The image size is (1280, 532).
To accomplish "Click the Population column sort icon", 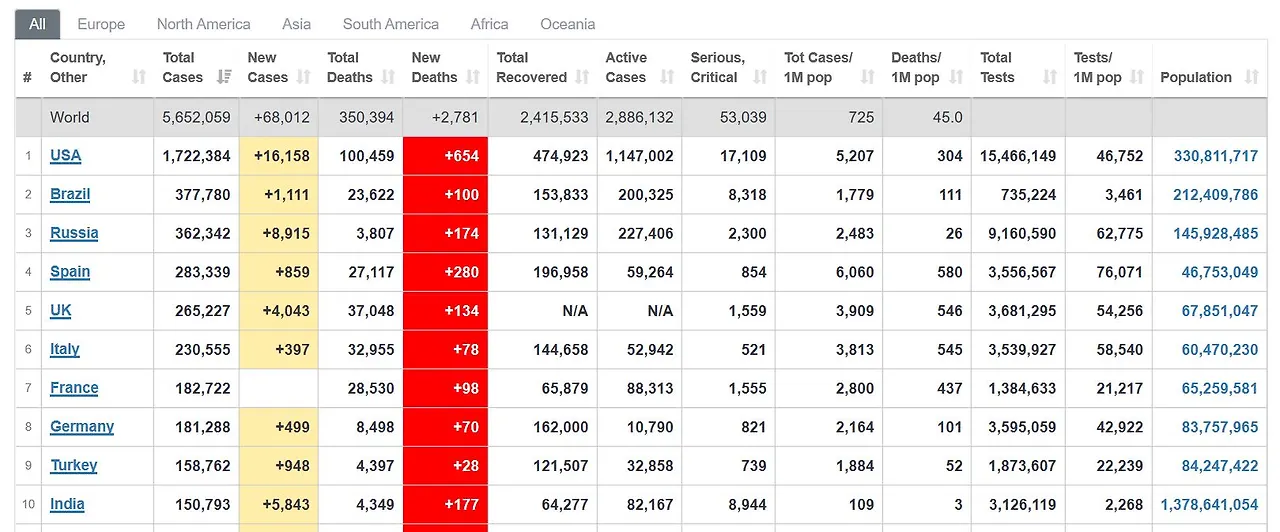I will [x=1252, y=77].
